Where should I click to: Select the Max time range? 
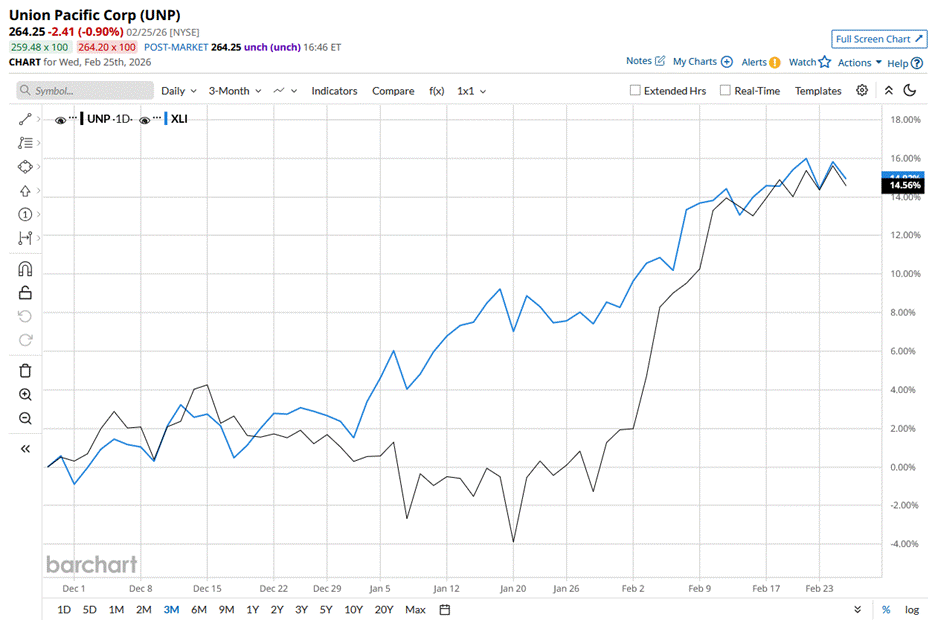[x=415, y=609]
